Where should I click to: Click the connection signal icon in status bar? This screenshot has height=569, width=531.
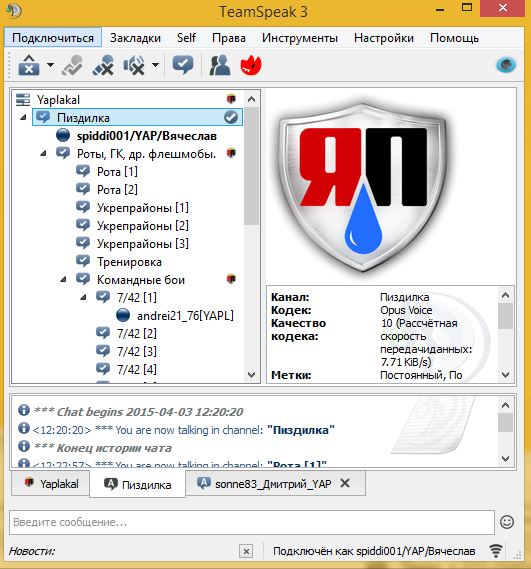tap(496, 551)
